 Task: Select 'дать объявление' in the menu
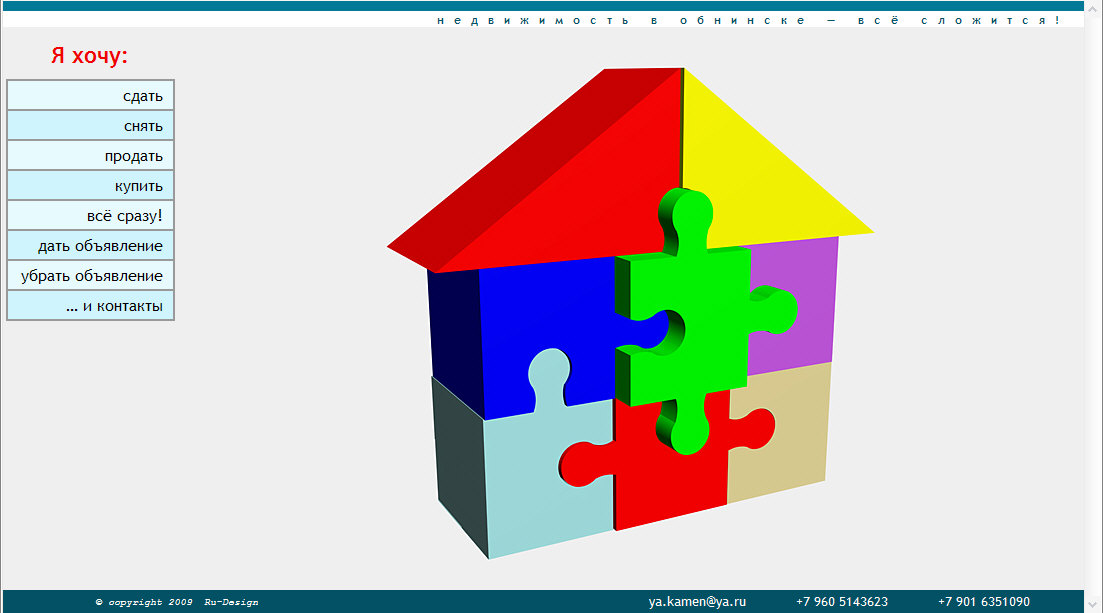click(x=90, y=246)
